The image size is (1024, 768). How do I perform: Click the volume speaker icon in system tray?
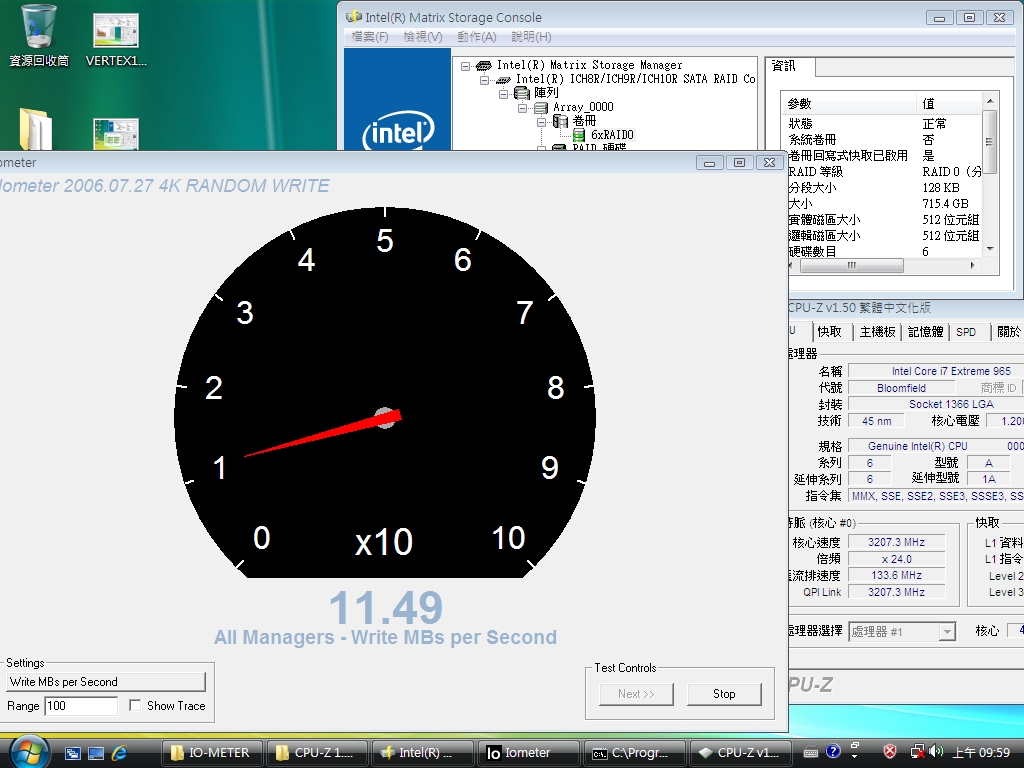click(937, 752)
